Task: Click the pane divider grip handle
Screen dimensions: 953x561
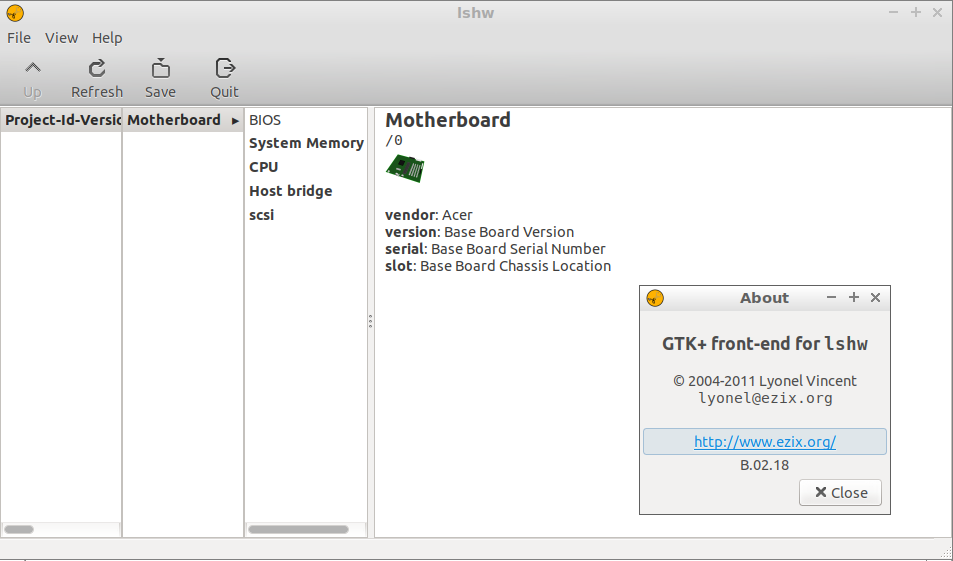Action: coord(370,322)
